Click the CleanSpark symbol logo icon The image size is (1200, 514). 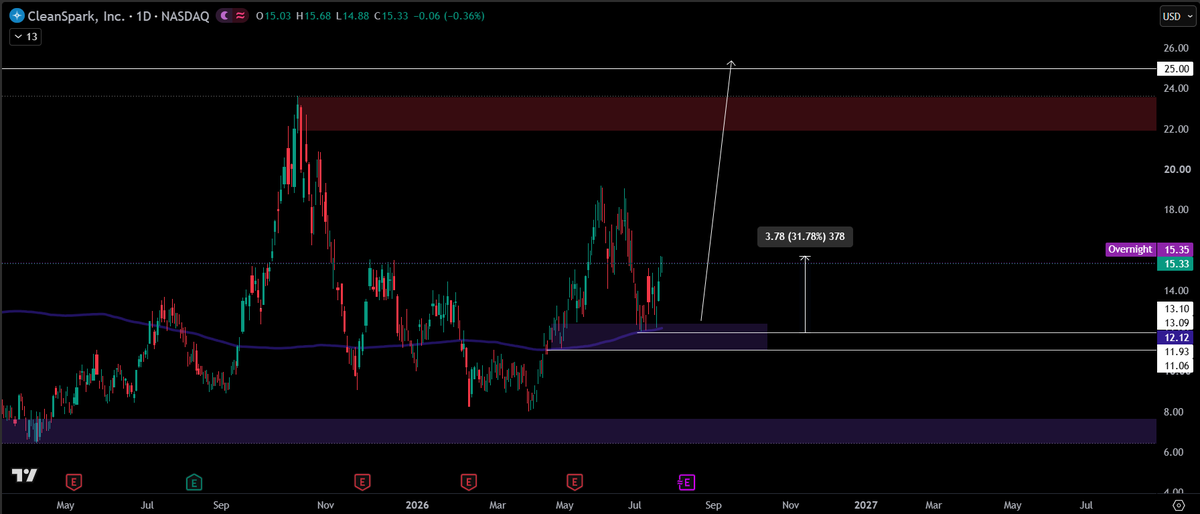tap(16, 16)
